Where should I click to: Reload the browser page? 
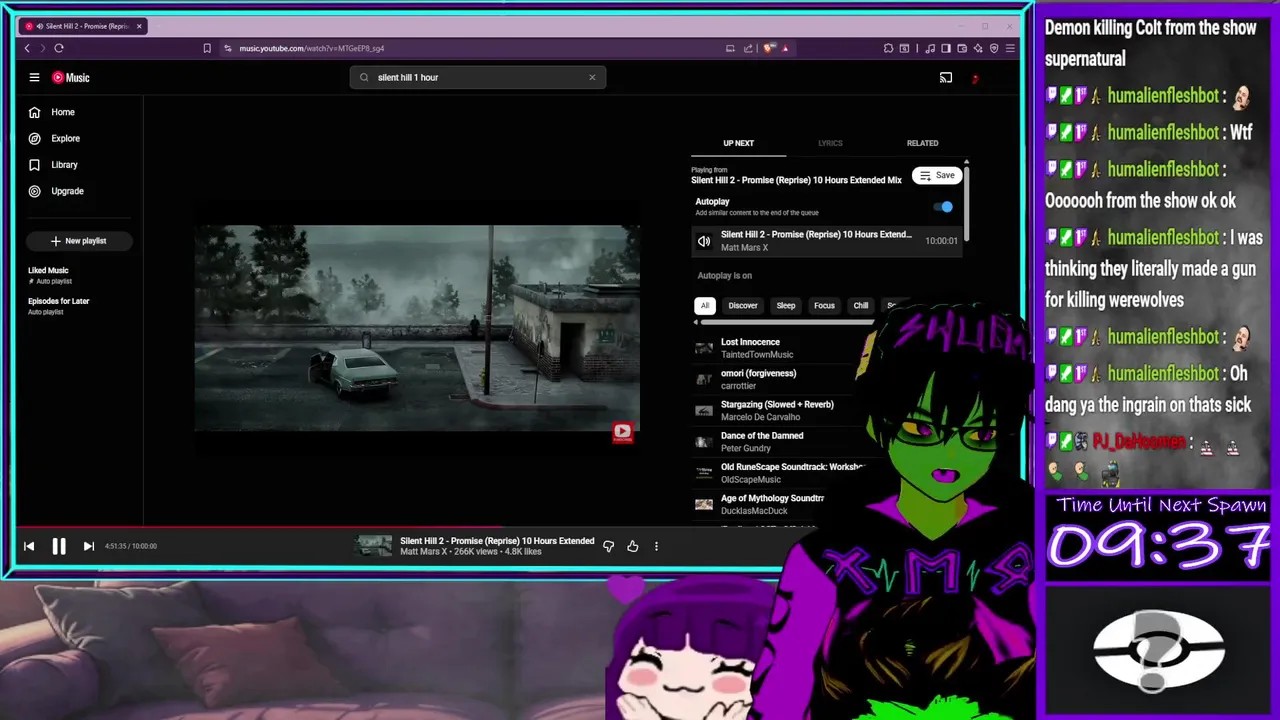pyautogui.click(x=59, y=48)
